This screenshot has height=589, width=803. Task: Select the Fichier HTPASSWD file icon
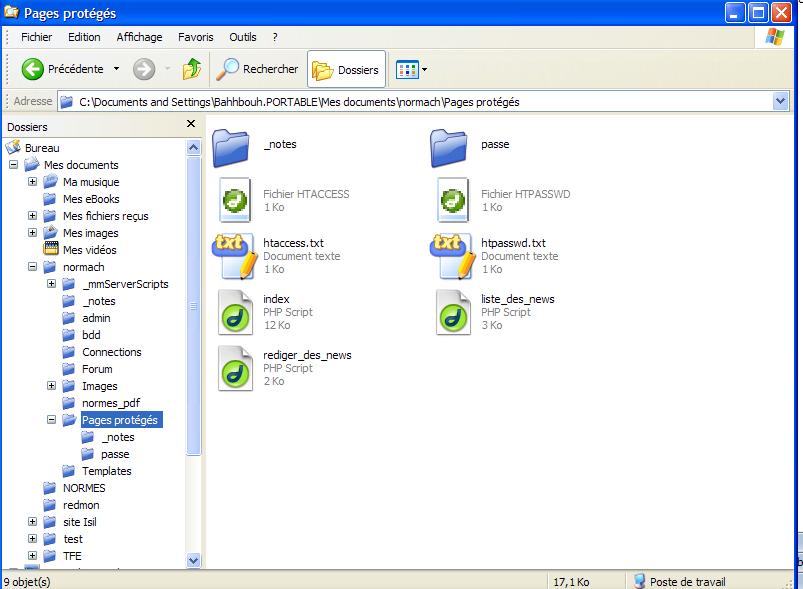pos(453,200)
